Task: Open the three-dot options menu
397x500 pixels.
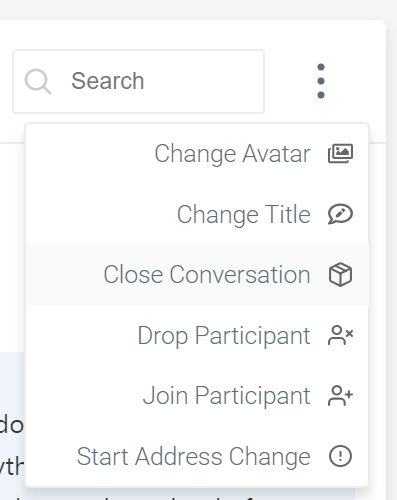Action: [x=321, y=81]
